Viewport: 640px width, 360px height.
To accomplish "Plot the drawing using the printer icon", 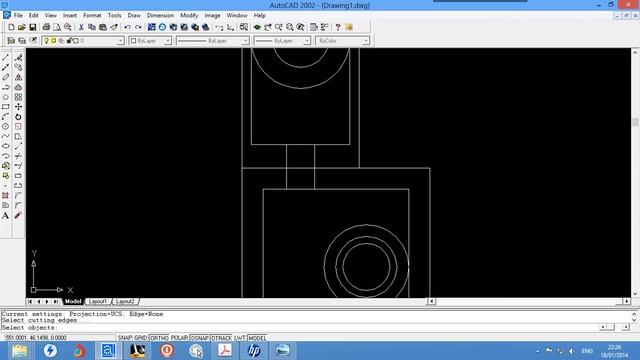I will 46,27.
